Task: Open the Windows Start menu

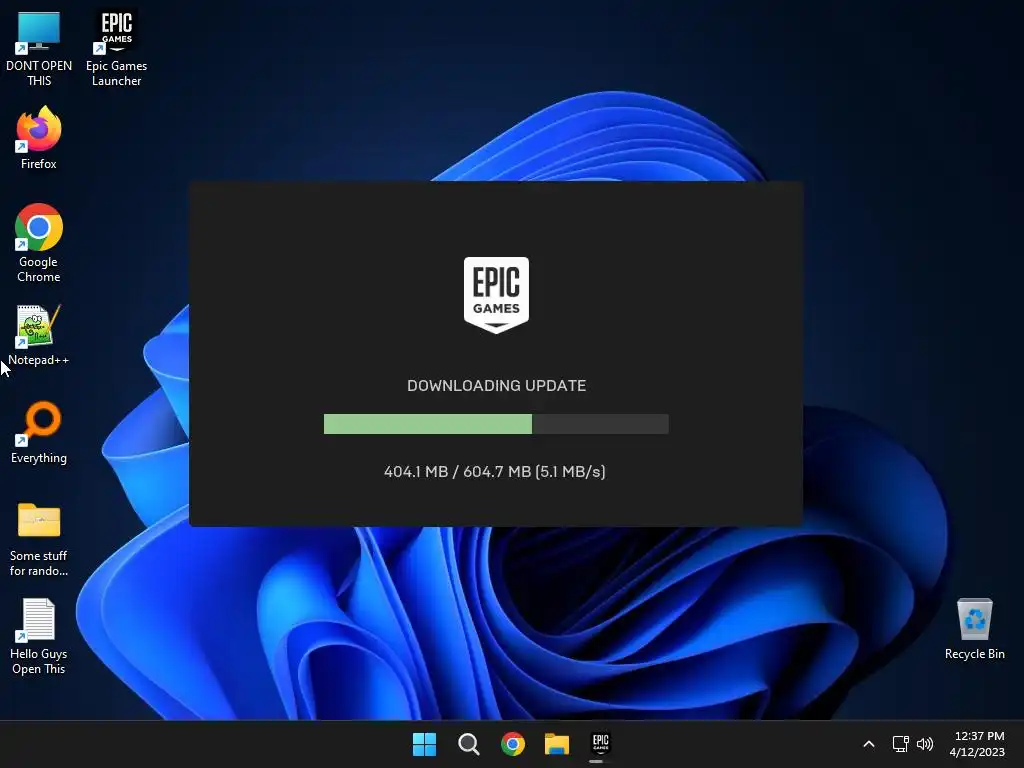Action: point(424,744)
